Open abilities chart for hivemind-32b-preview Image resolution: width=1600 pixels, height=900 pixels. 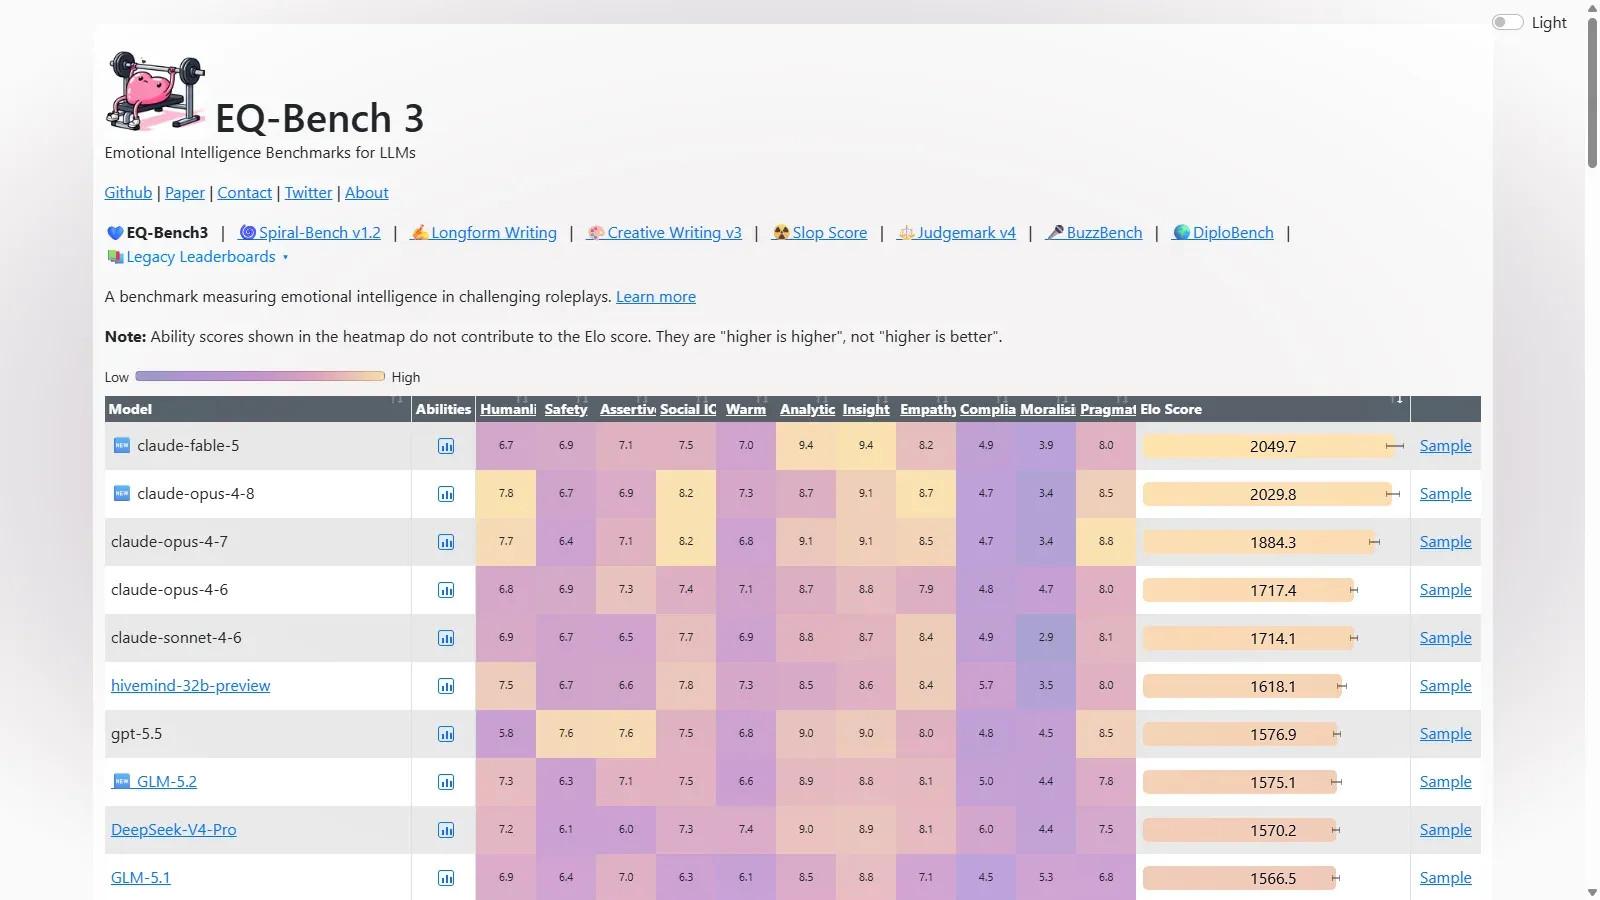click(x=446, y=686)
